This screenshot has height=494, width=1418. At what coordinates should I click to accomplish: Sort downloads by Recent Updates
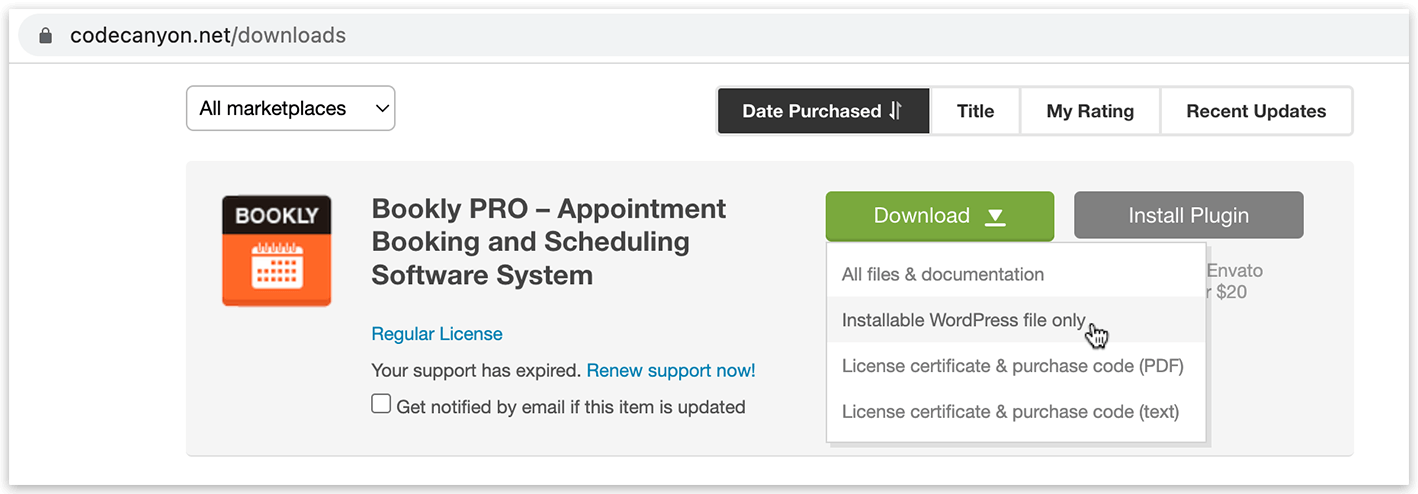pos(1256,111)
